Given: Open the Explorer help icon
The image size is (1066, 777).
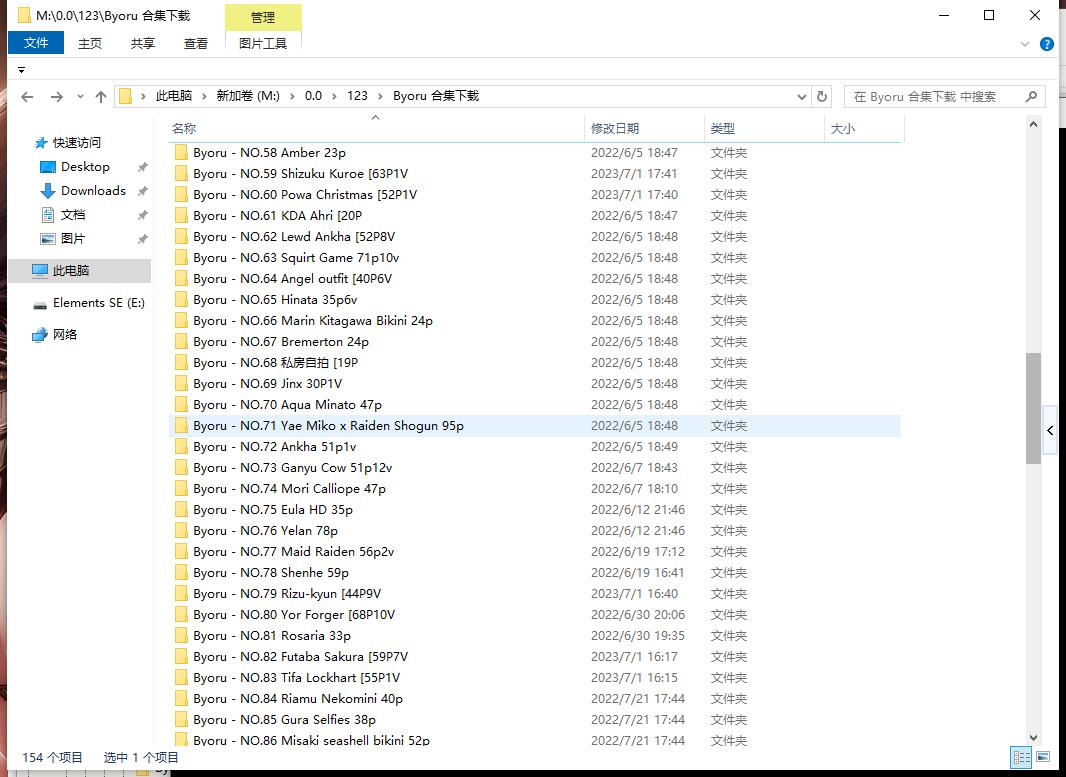Looking at the screenshot, I should [1047, 44].
